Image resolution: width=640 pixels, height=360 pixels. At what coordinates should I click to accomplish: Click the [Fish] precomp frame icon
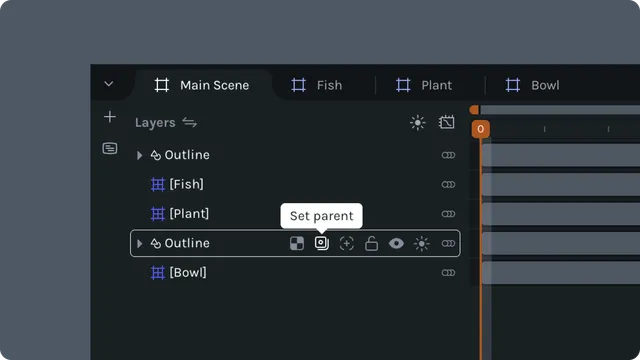[x=158, y=184]
